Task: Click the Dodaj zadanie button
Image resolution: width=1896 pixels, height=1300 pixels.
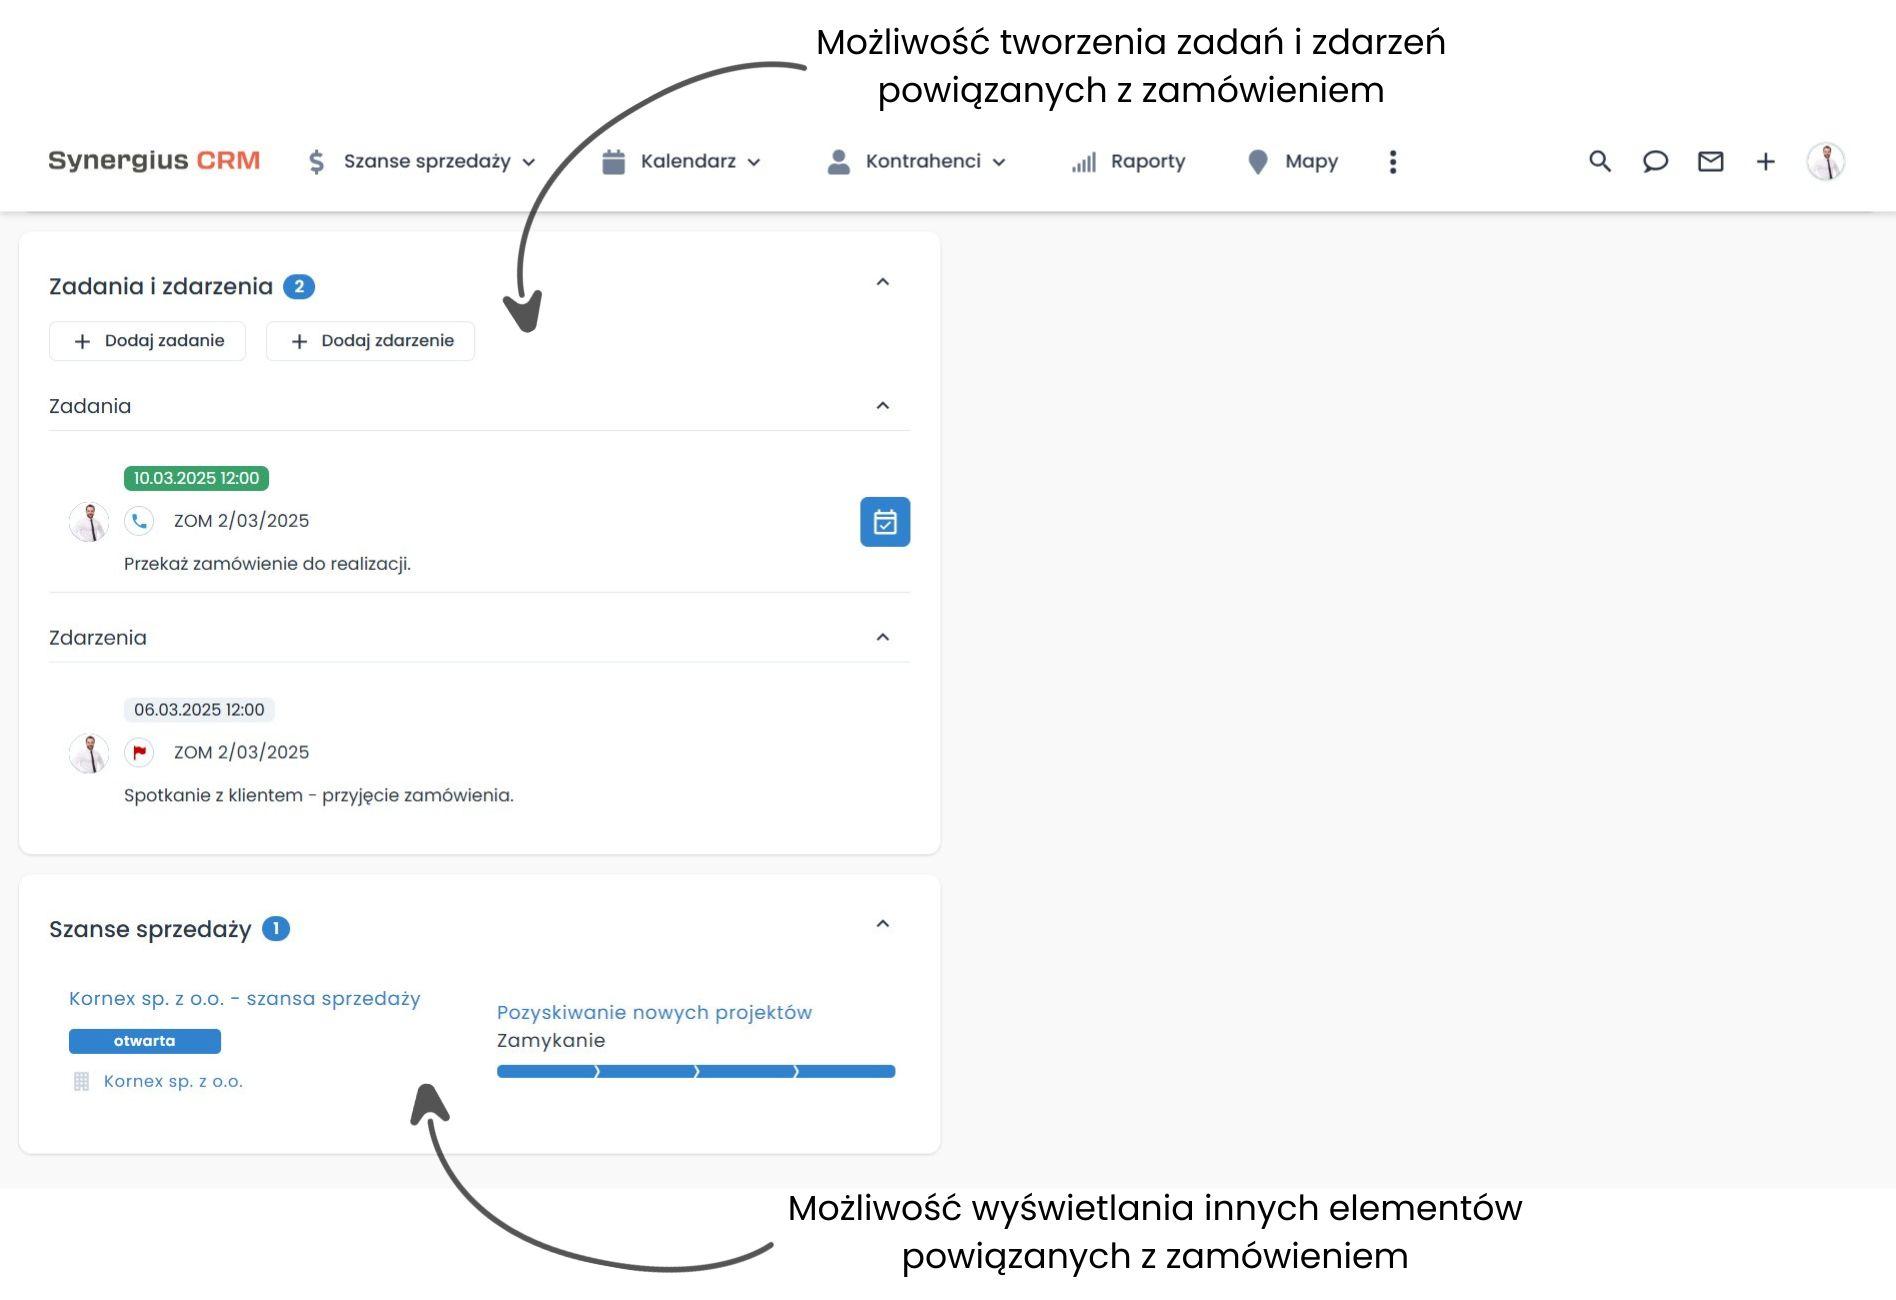Action: (147, 341)
